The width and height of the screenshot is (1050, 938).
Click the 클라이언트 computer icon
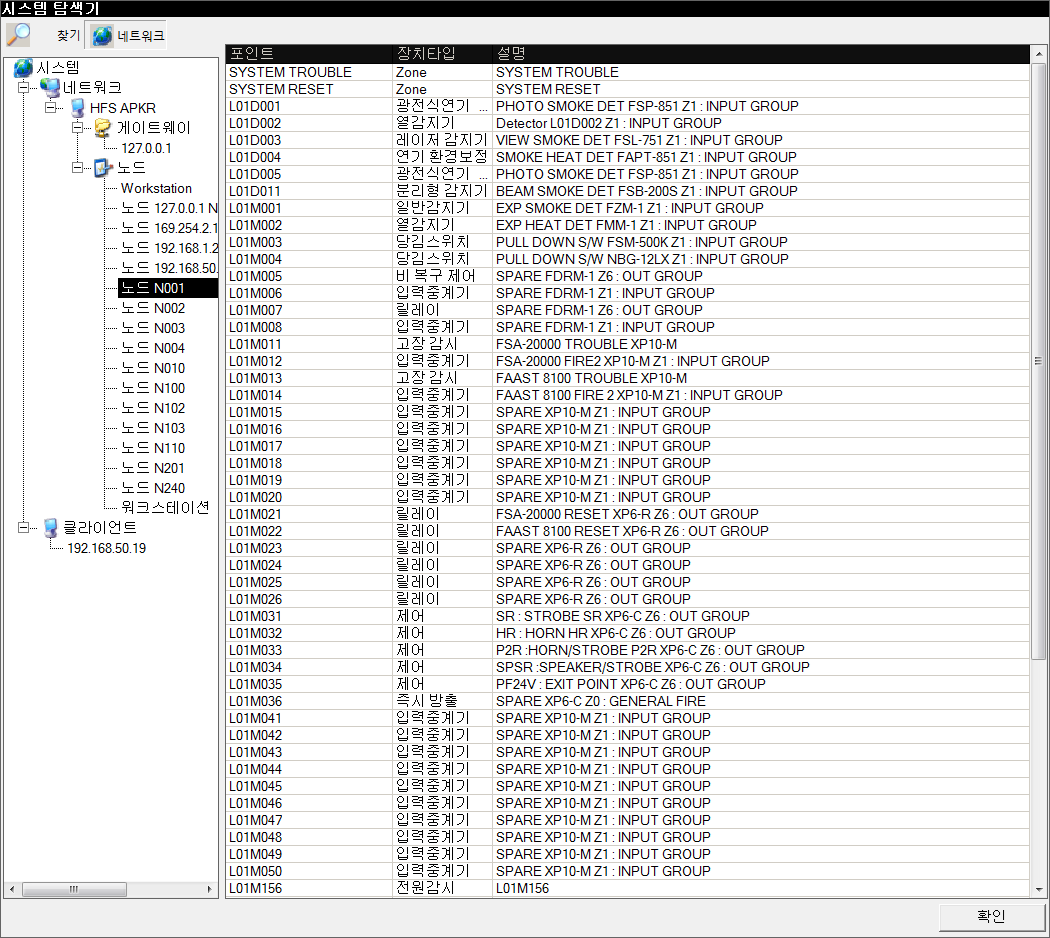51,528
